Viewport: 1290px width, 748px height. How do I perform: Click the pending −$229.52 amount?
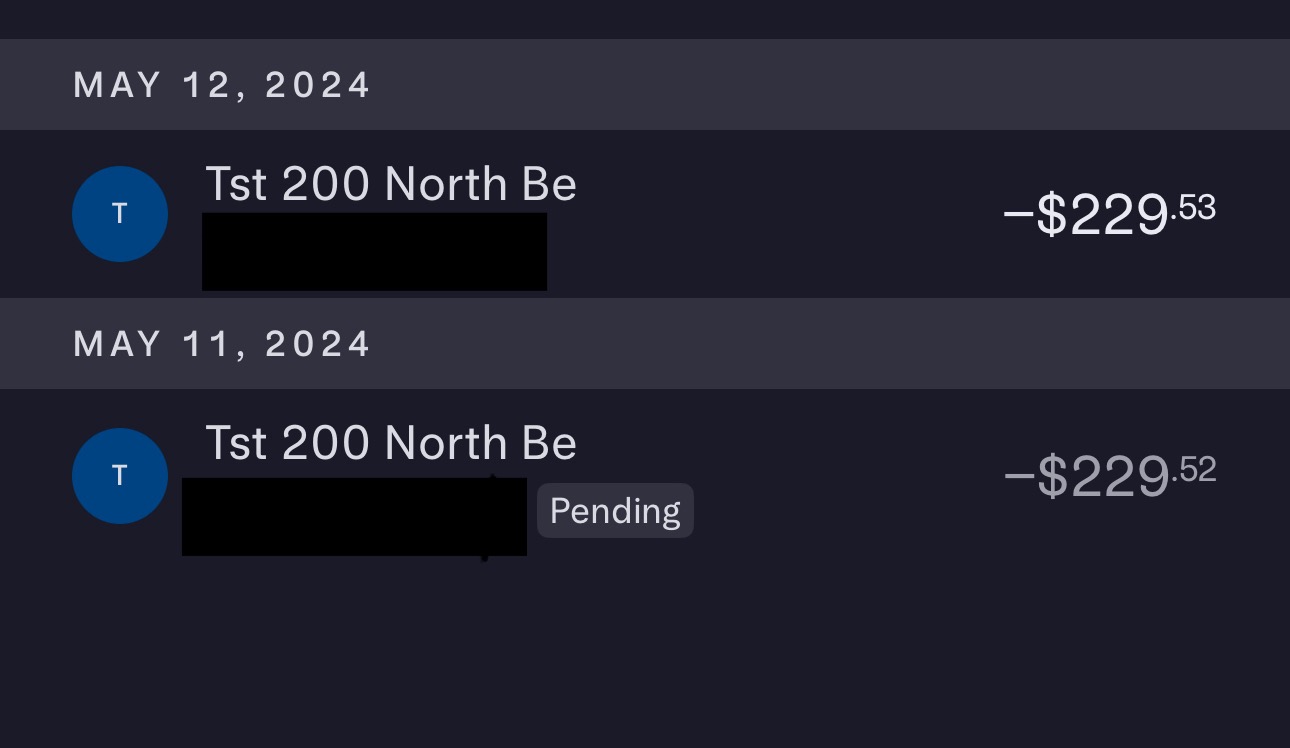(x=1108, y=476)
